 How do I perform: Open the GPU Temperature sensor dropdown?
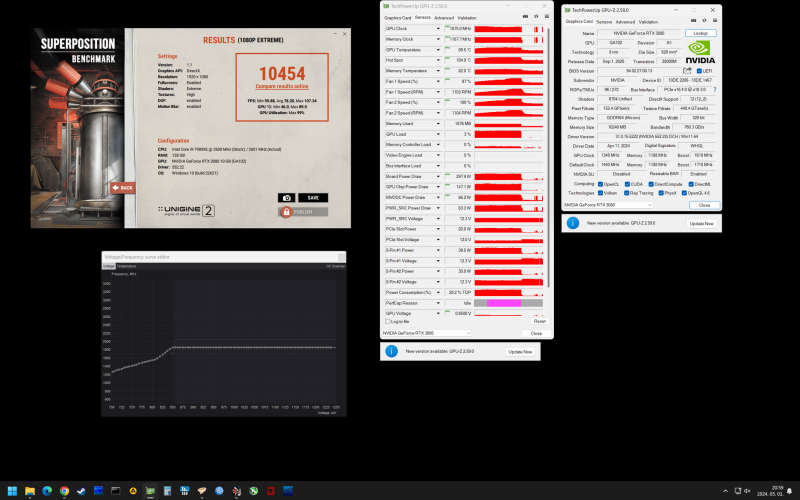[438, 50]
